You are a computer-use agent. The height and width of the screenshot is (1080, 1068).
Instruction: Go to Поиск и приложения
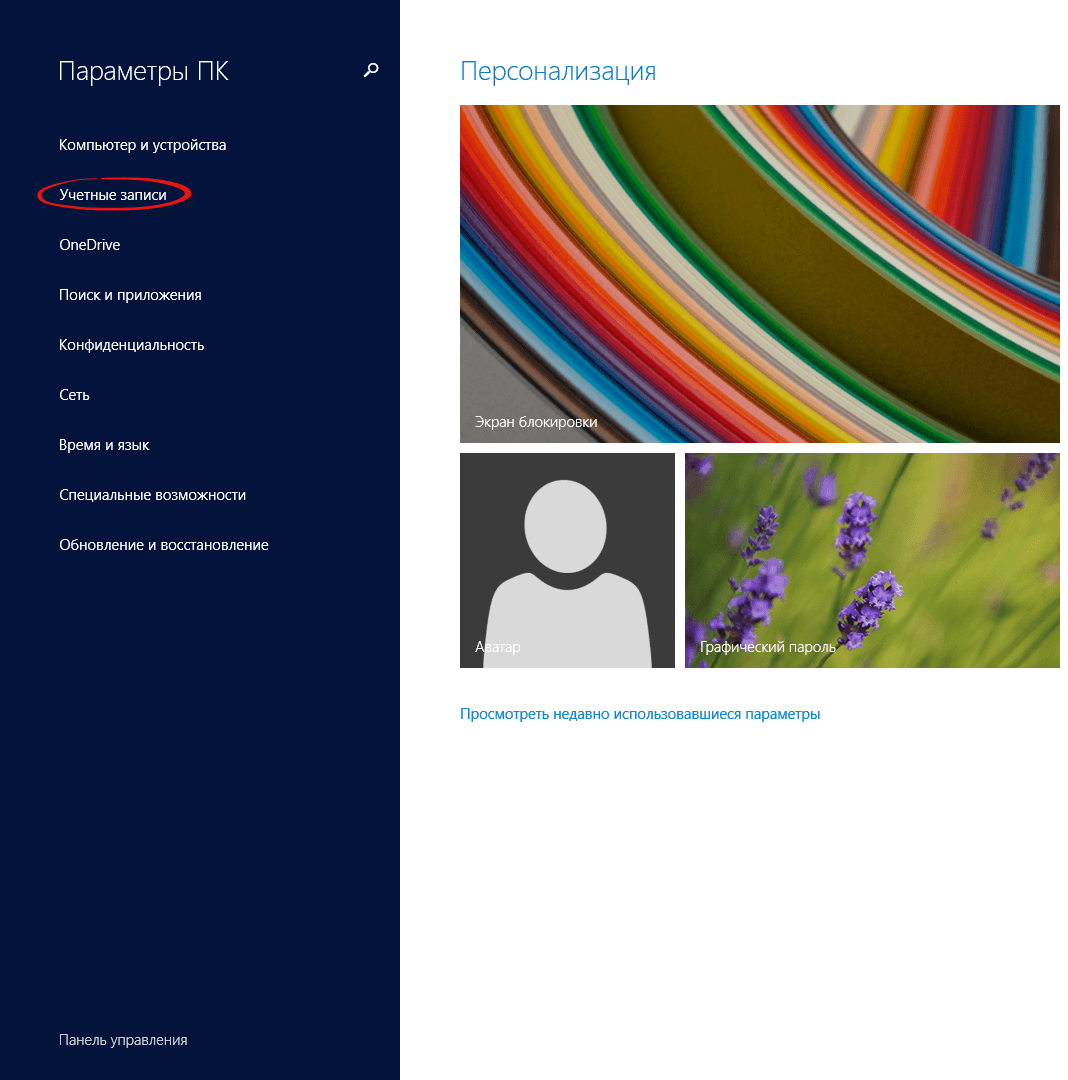[x=130, y=295]
